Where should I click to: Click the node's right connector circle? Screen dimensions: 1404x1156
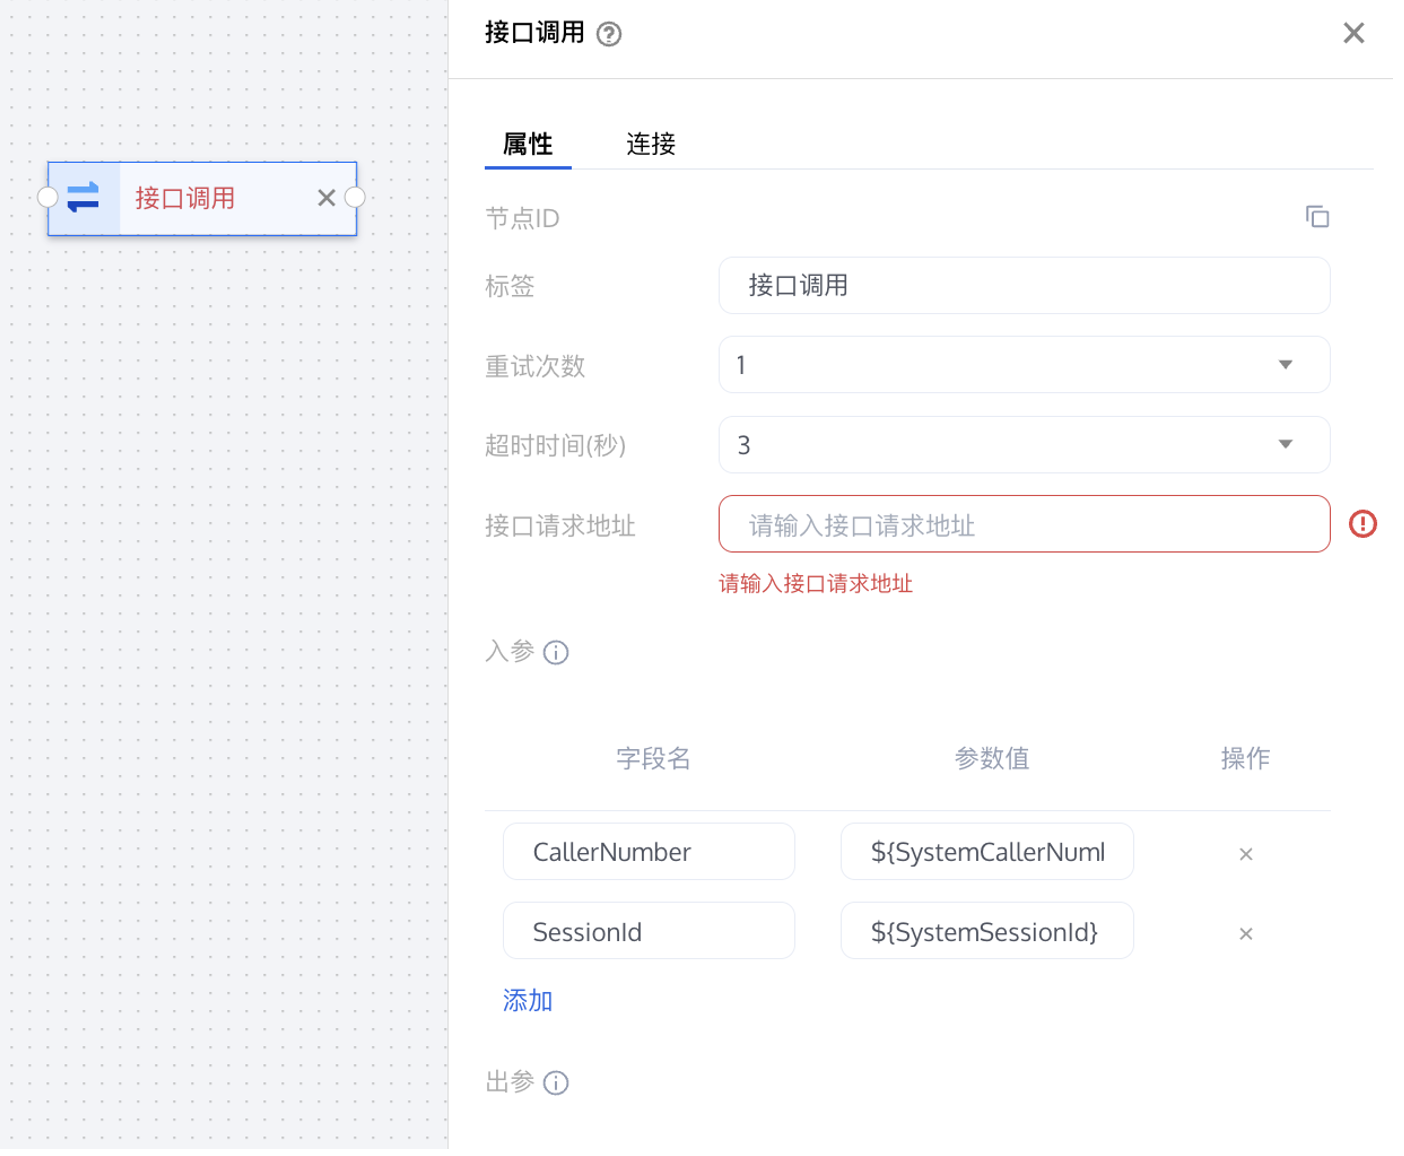coord(355,198)
